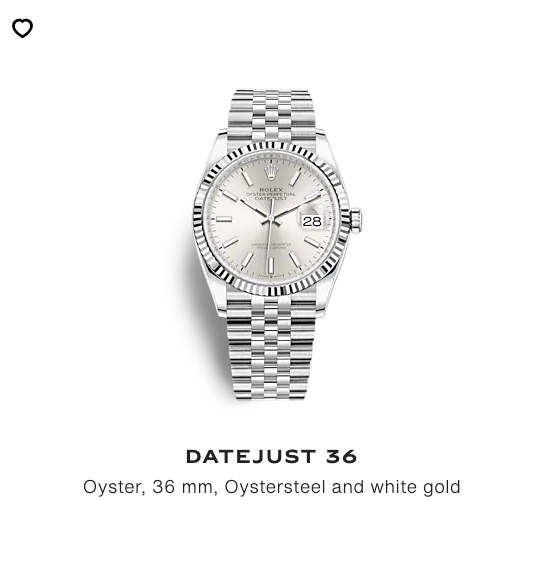Add the watch to favorites with heart icon
The width and height of the screenshot is (544, 574).
point(22,28)
